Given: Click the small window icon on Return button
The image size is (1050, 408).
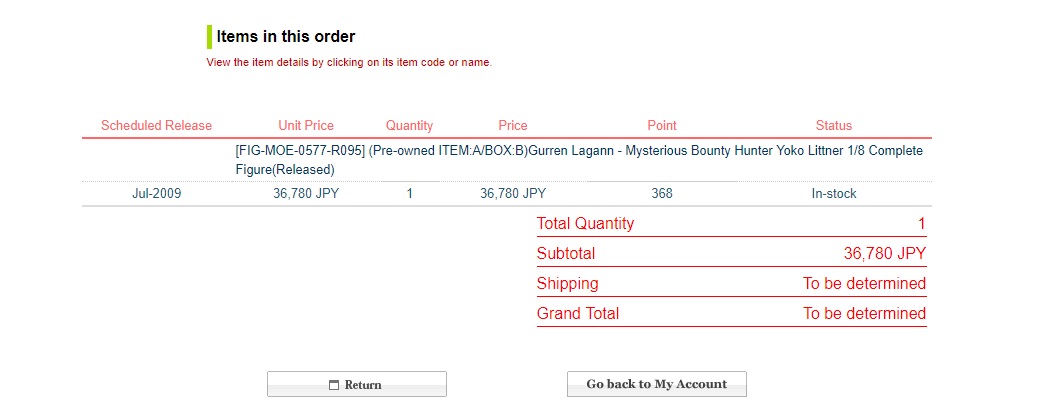Looking at the screenshot, I should (x=335, y=385).
